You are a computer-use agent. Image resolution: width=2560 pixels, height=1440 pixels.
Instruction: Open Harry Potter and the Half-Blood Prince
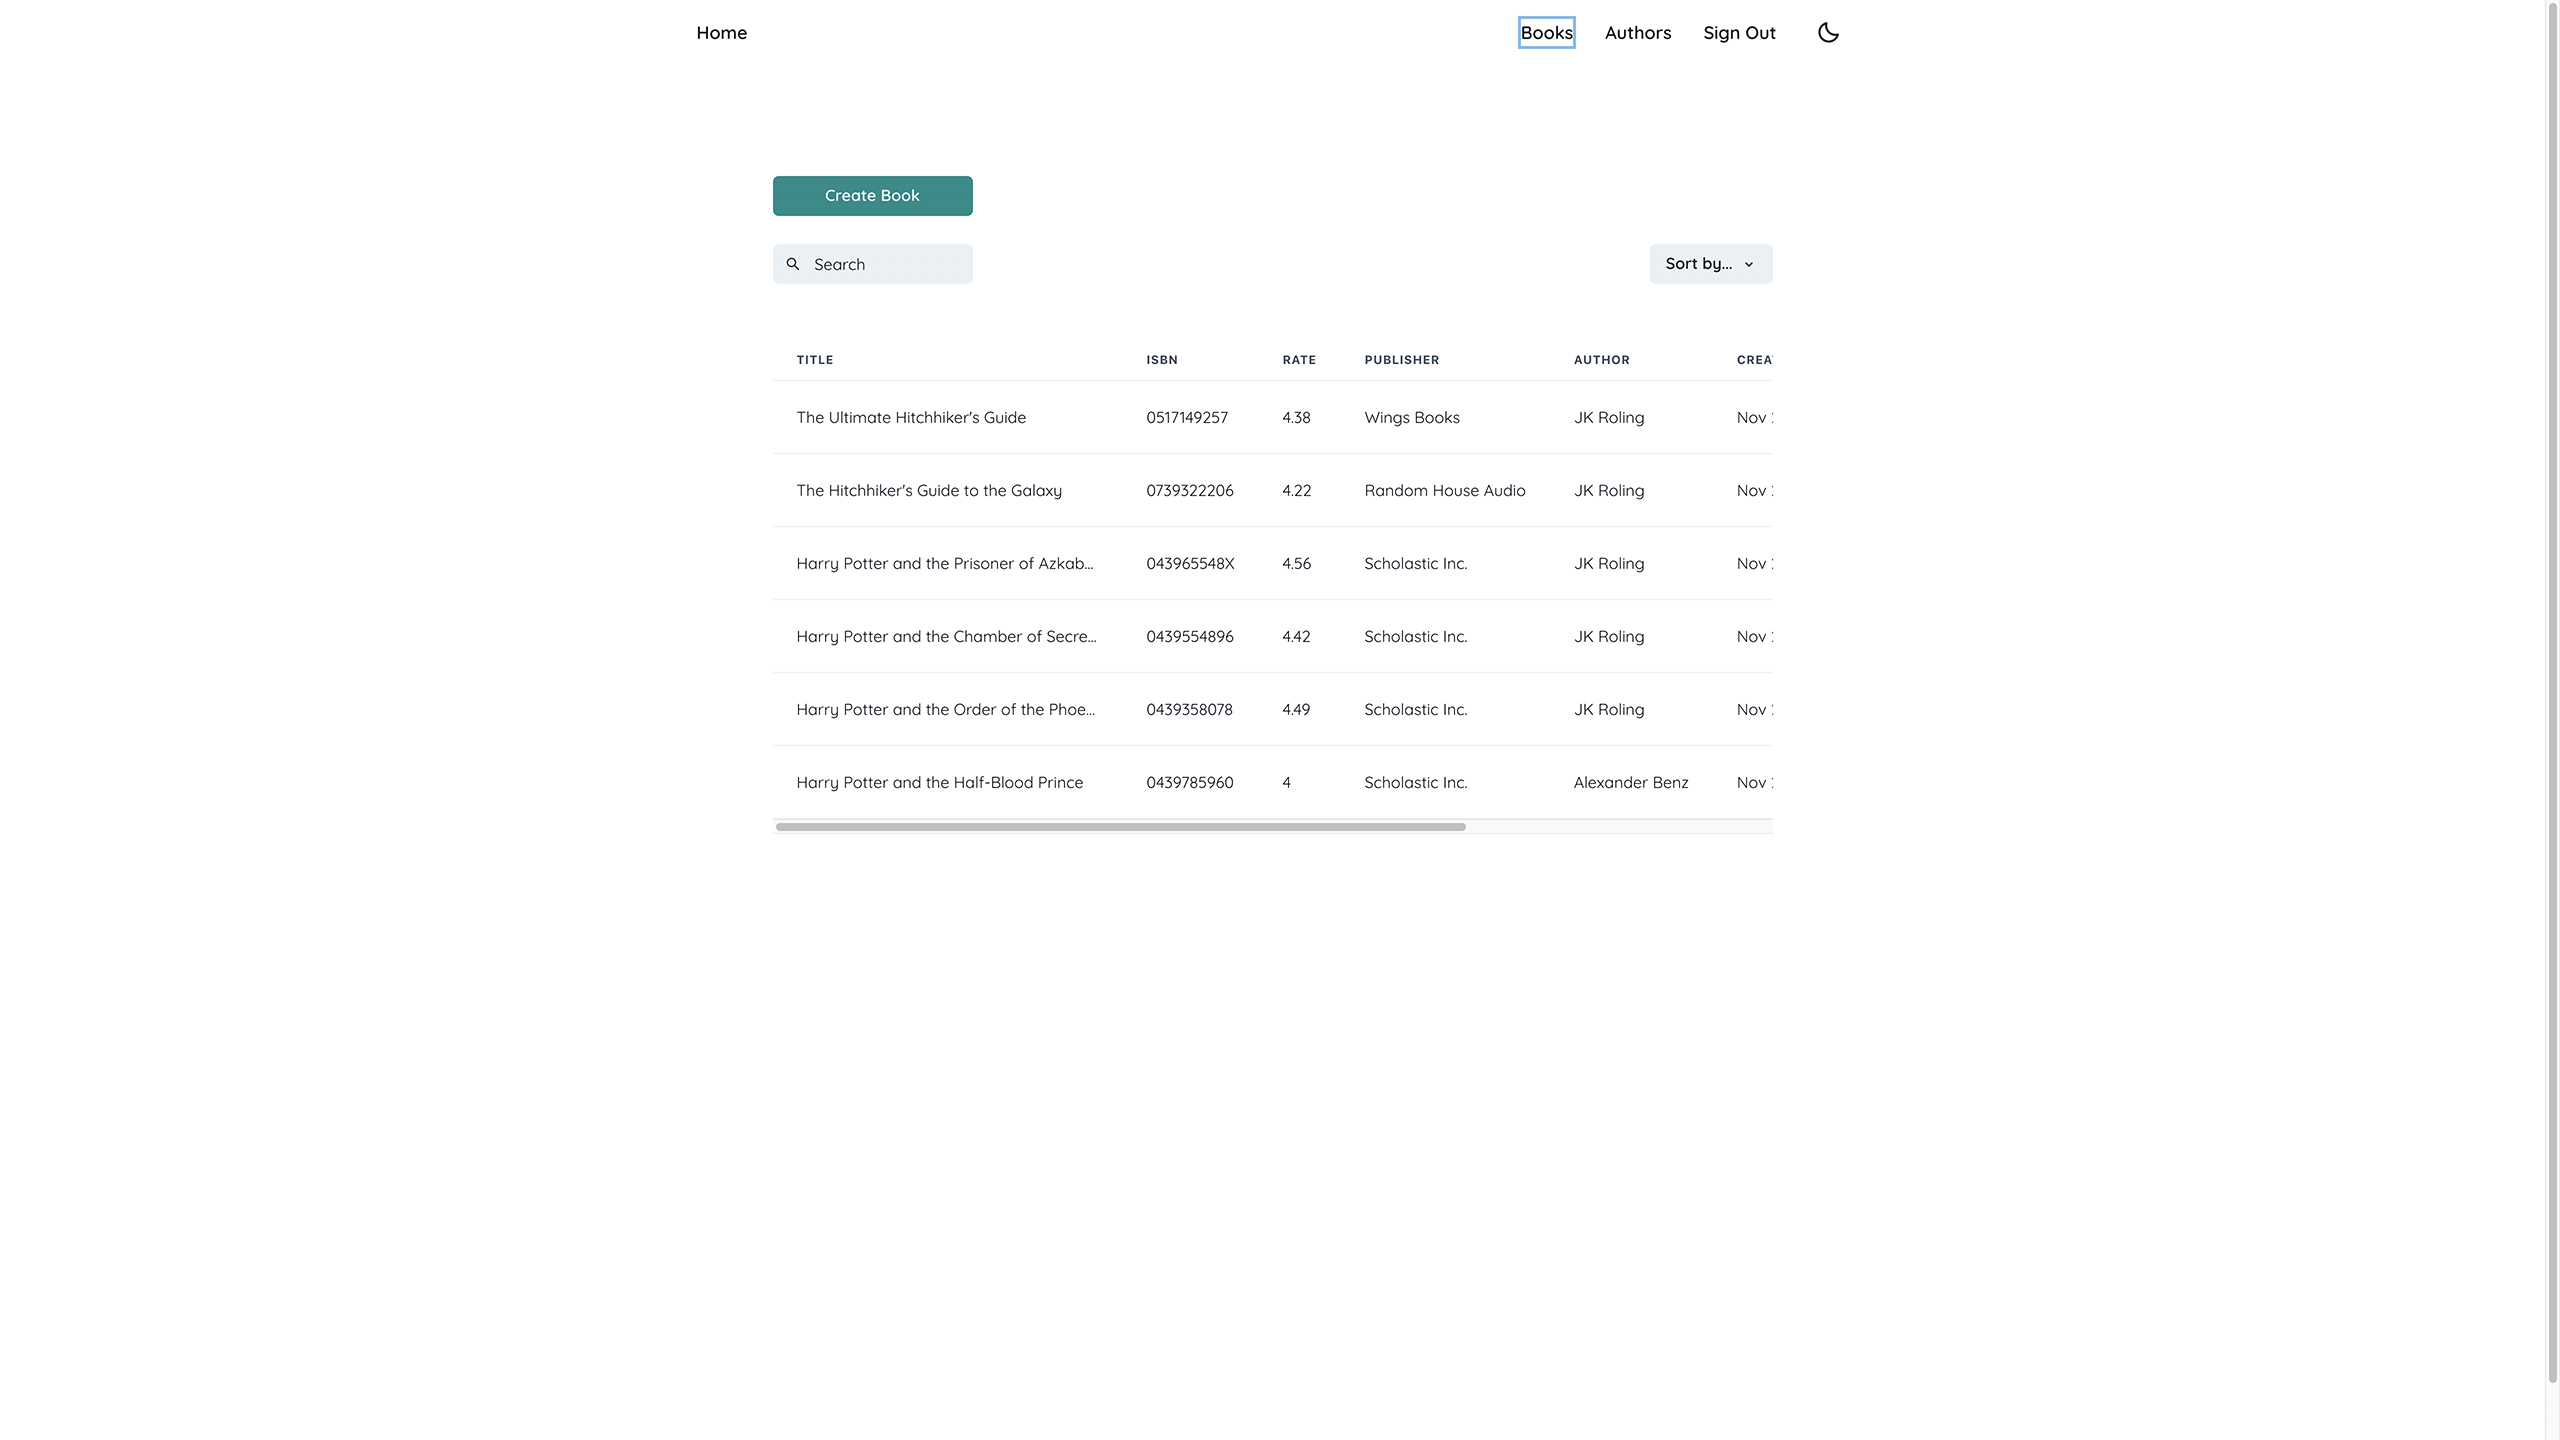pyautogui.click(x=939, y=783)
